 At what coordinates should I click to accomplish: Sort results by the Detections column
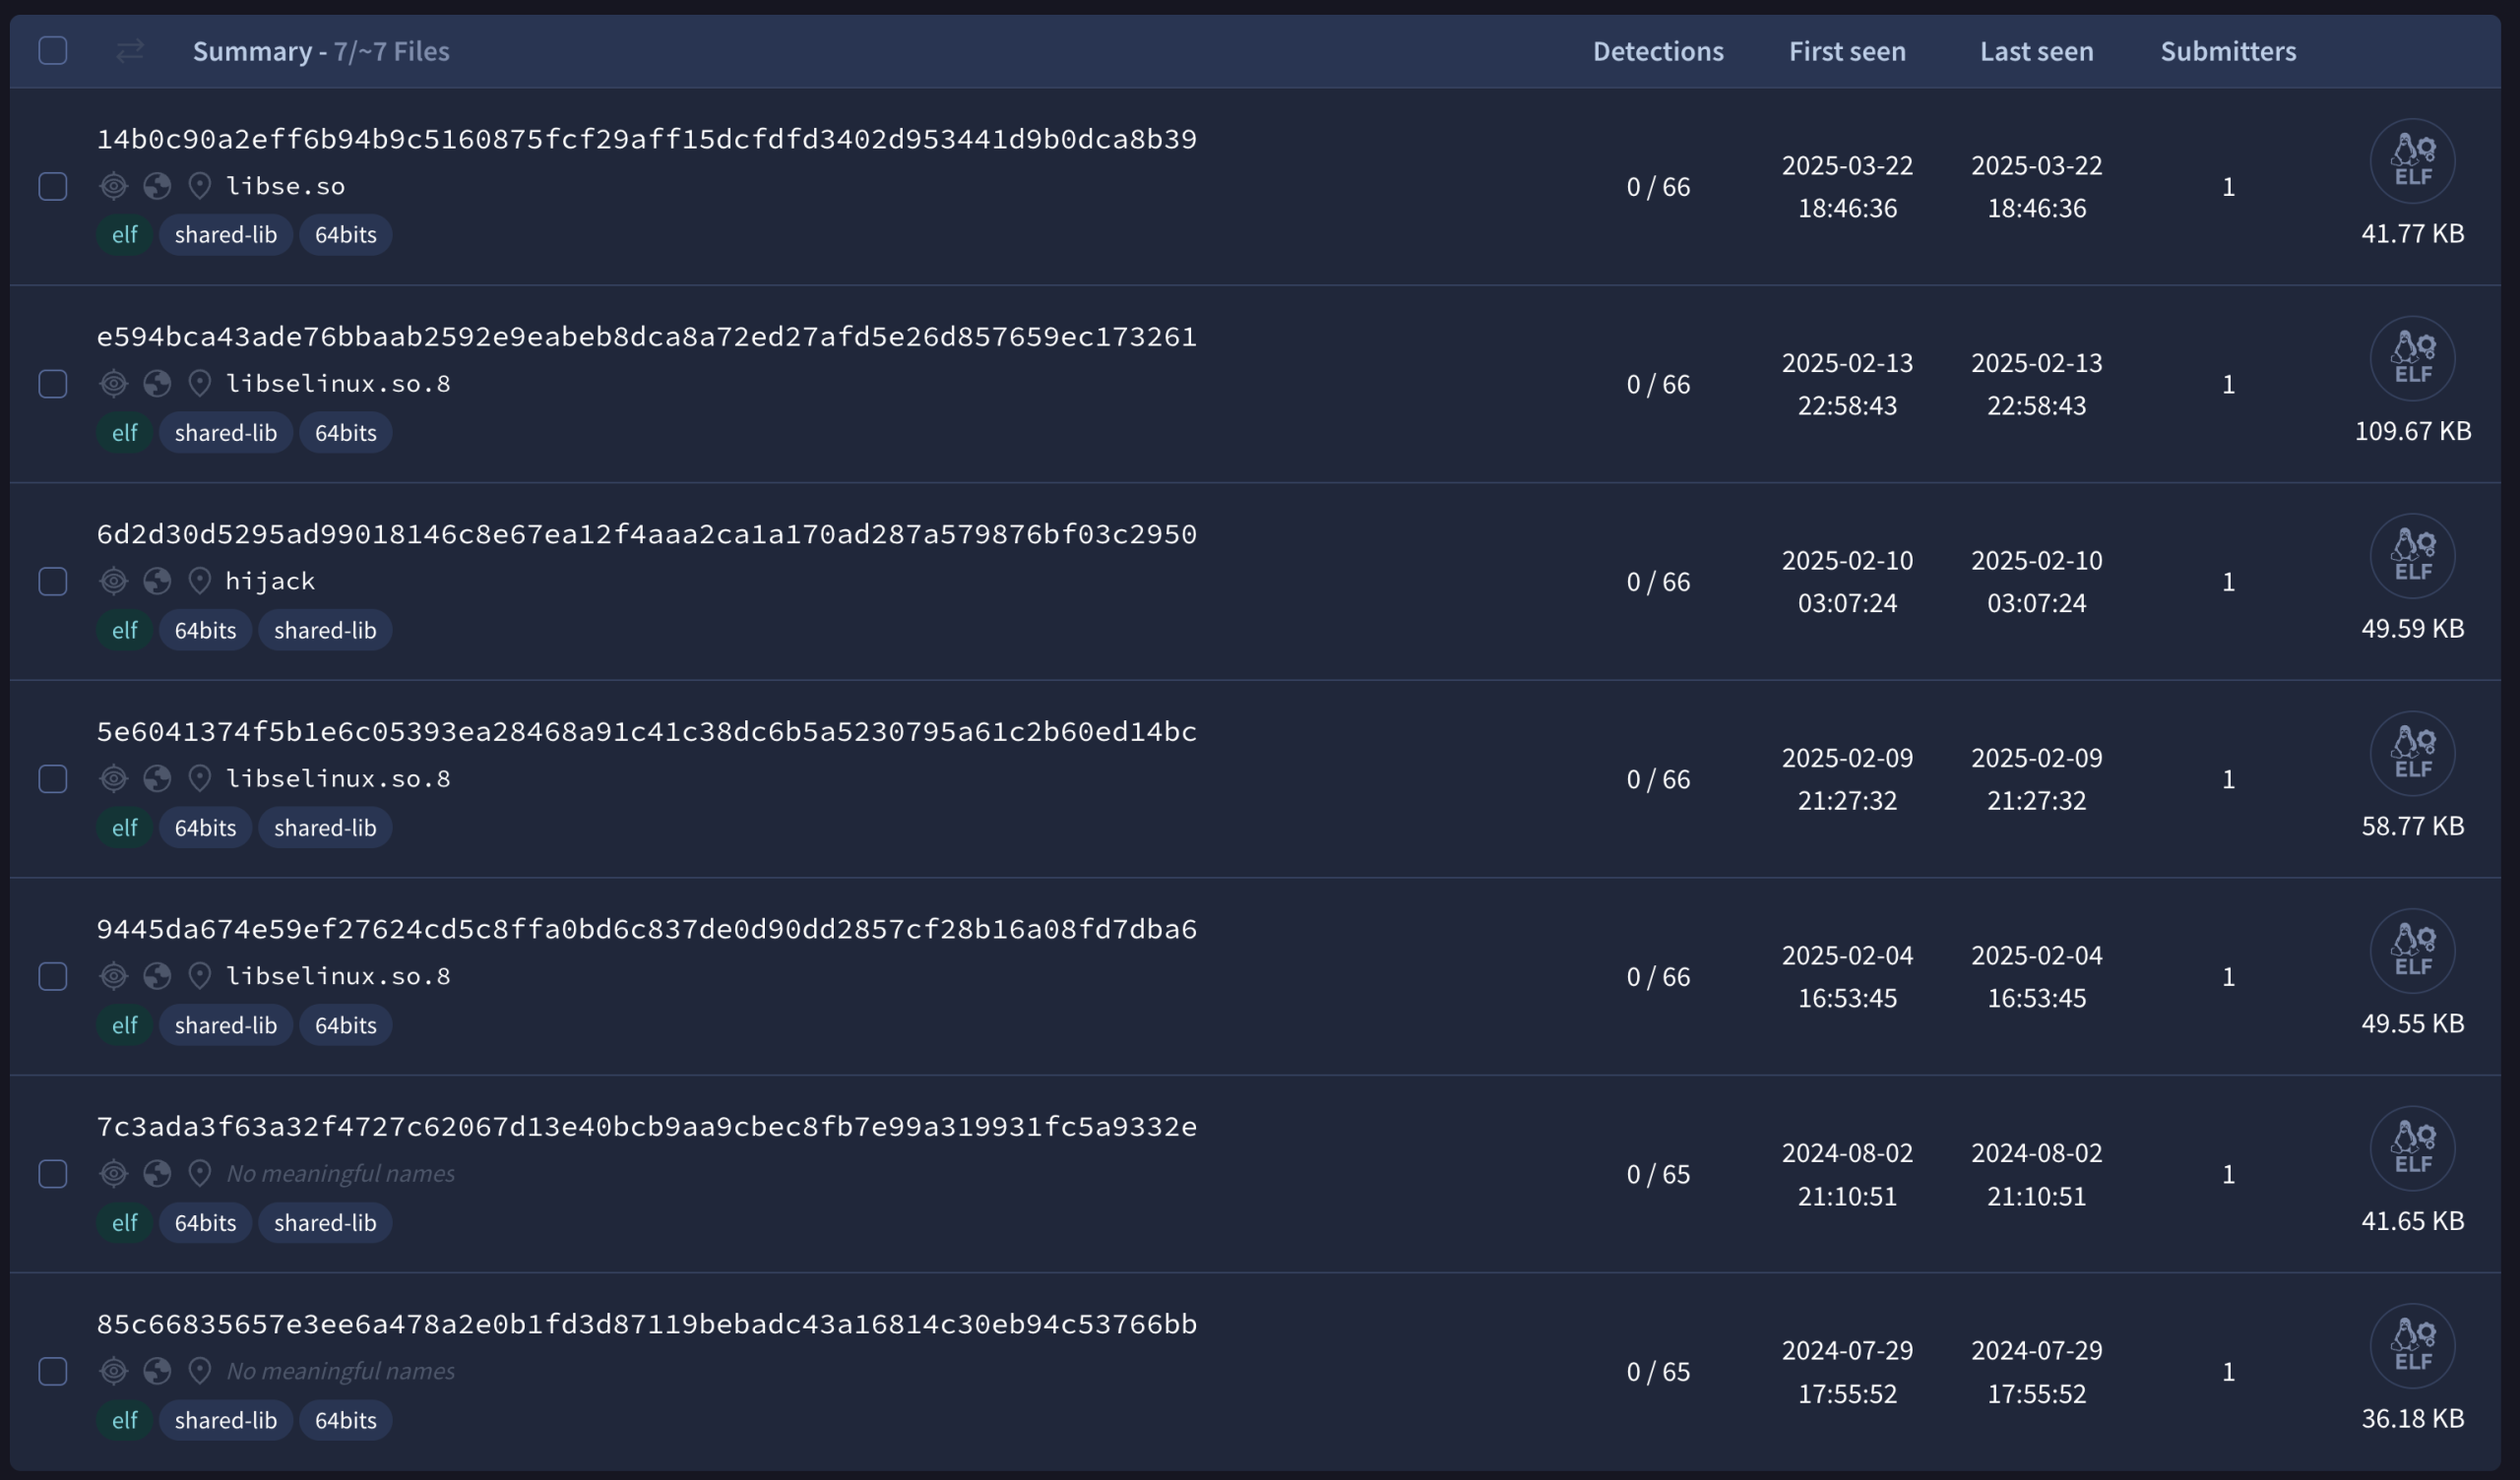point(1657,51)
